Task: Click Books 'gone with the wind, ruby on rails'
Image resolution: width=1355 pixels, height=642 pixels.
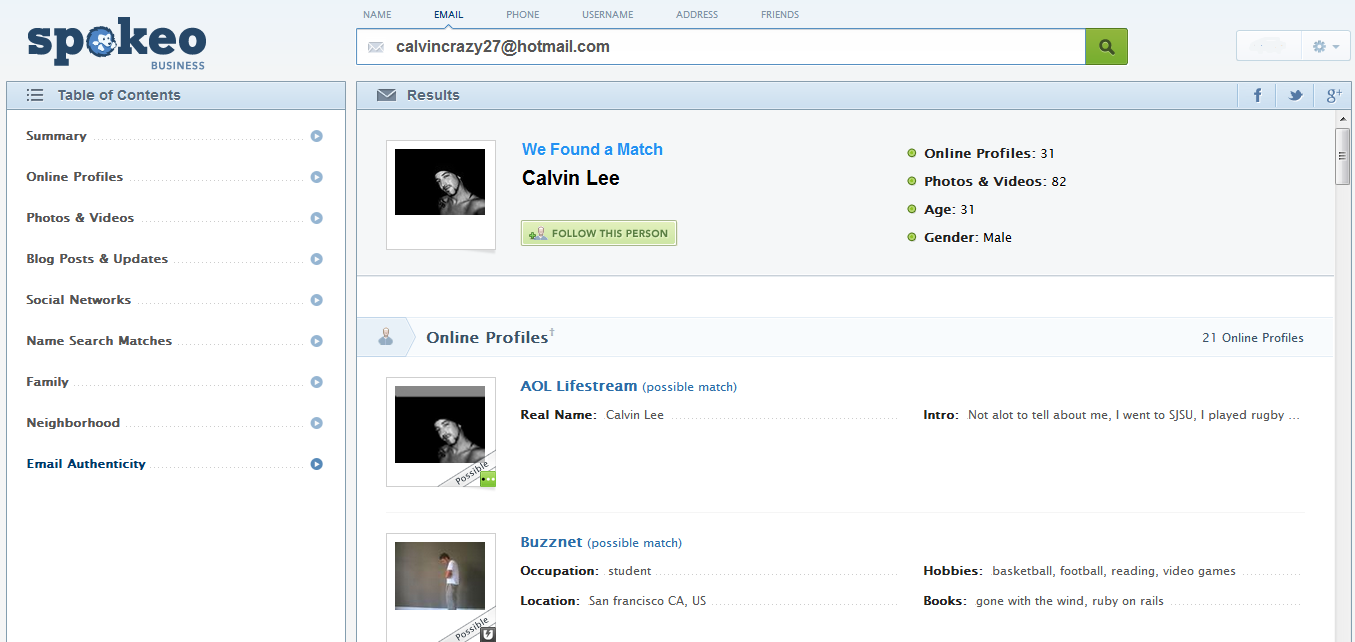Action: pyautogui.click(x=1069, y=602)
